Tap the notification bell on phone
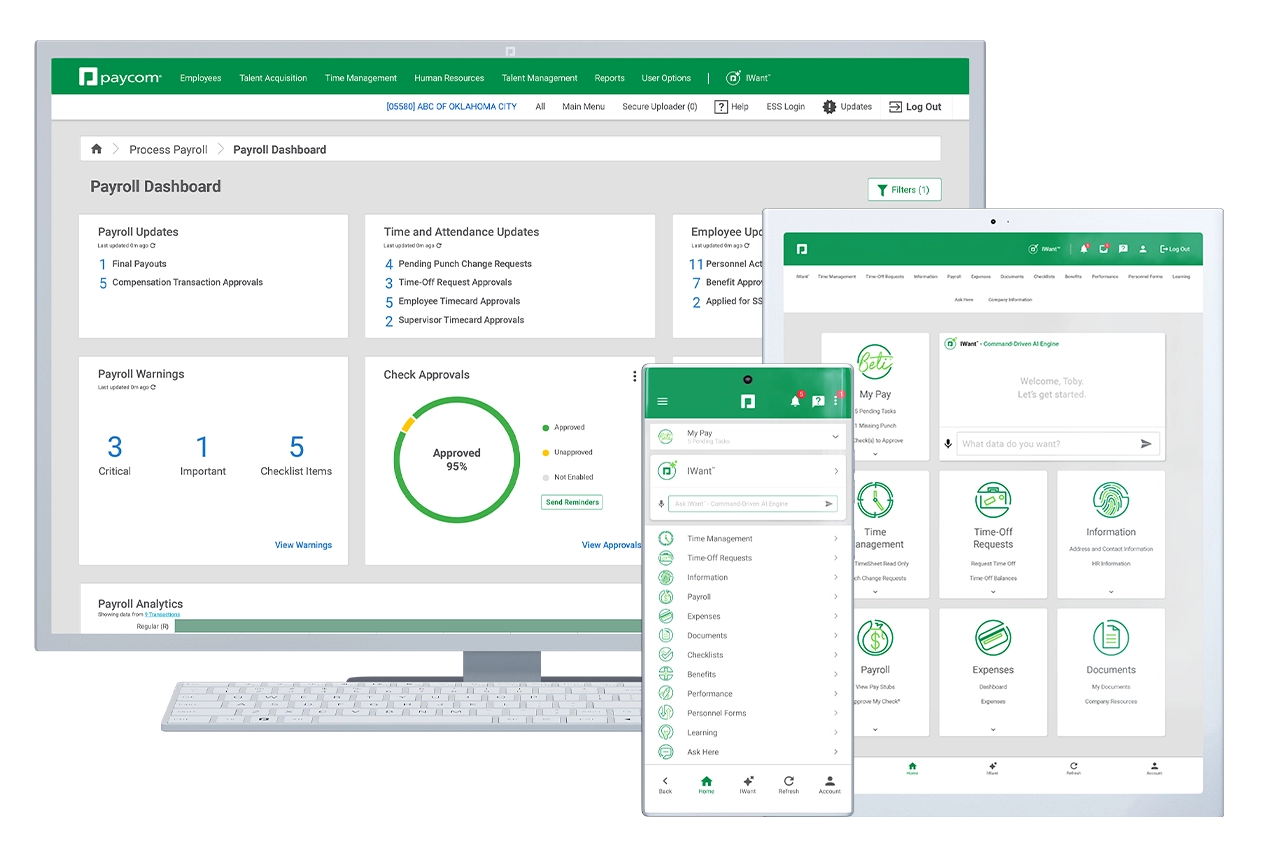Viewport: 1264px width, 852px height. (x=795, y=401)
